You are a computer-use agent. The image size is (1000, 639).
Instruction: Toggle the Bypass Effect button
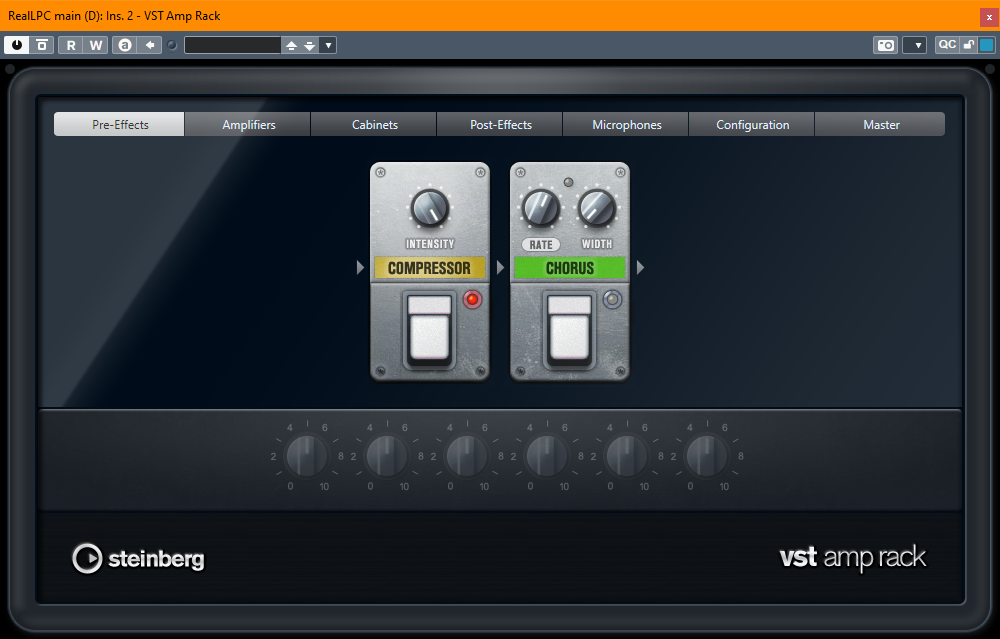click(42, 45)
